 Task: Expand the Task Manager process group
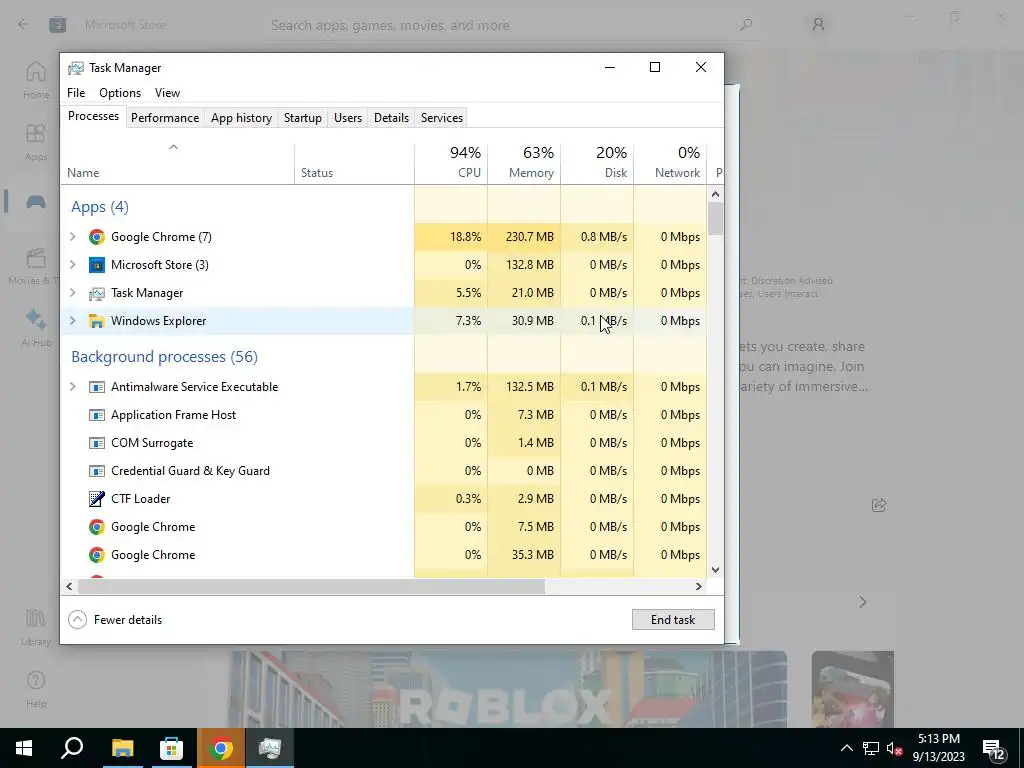72,293
